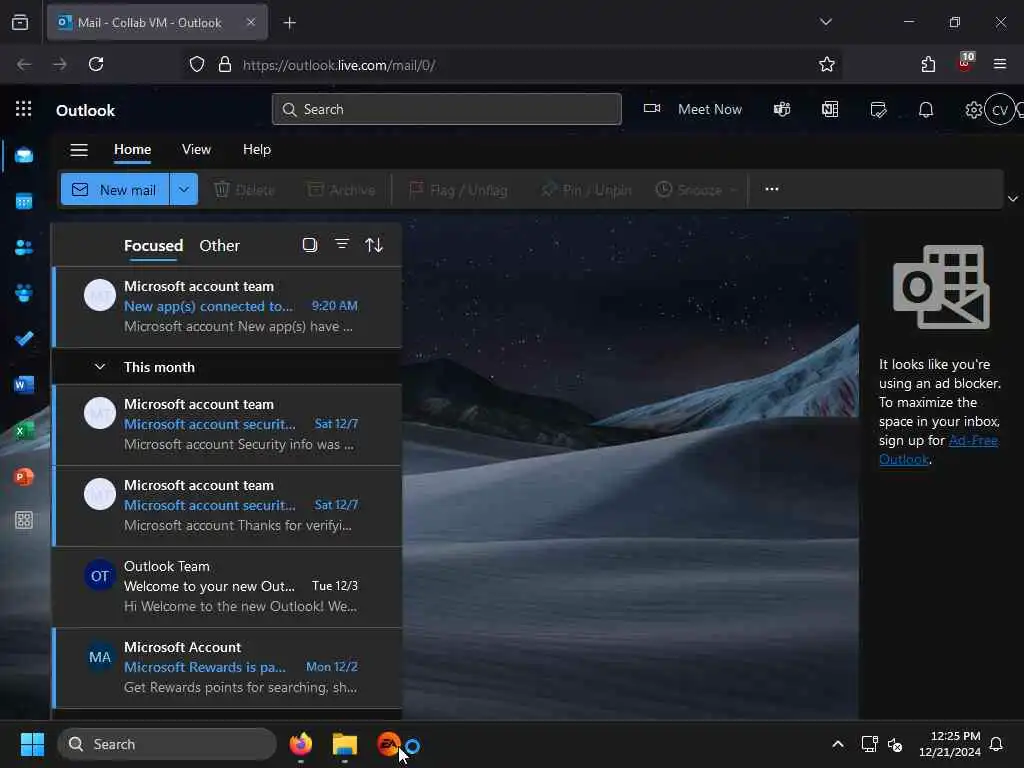Open the Calendar app in sidebar

point(24,201)
